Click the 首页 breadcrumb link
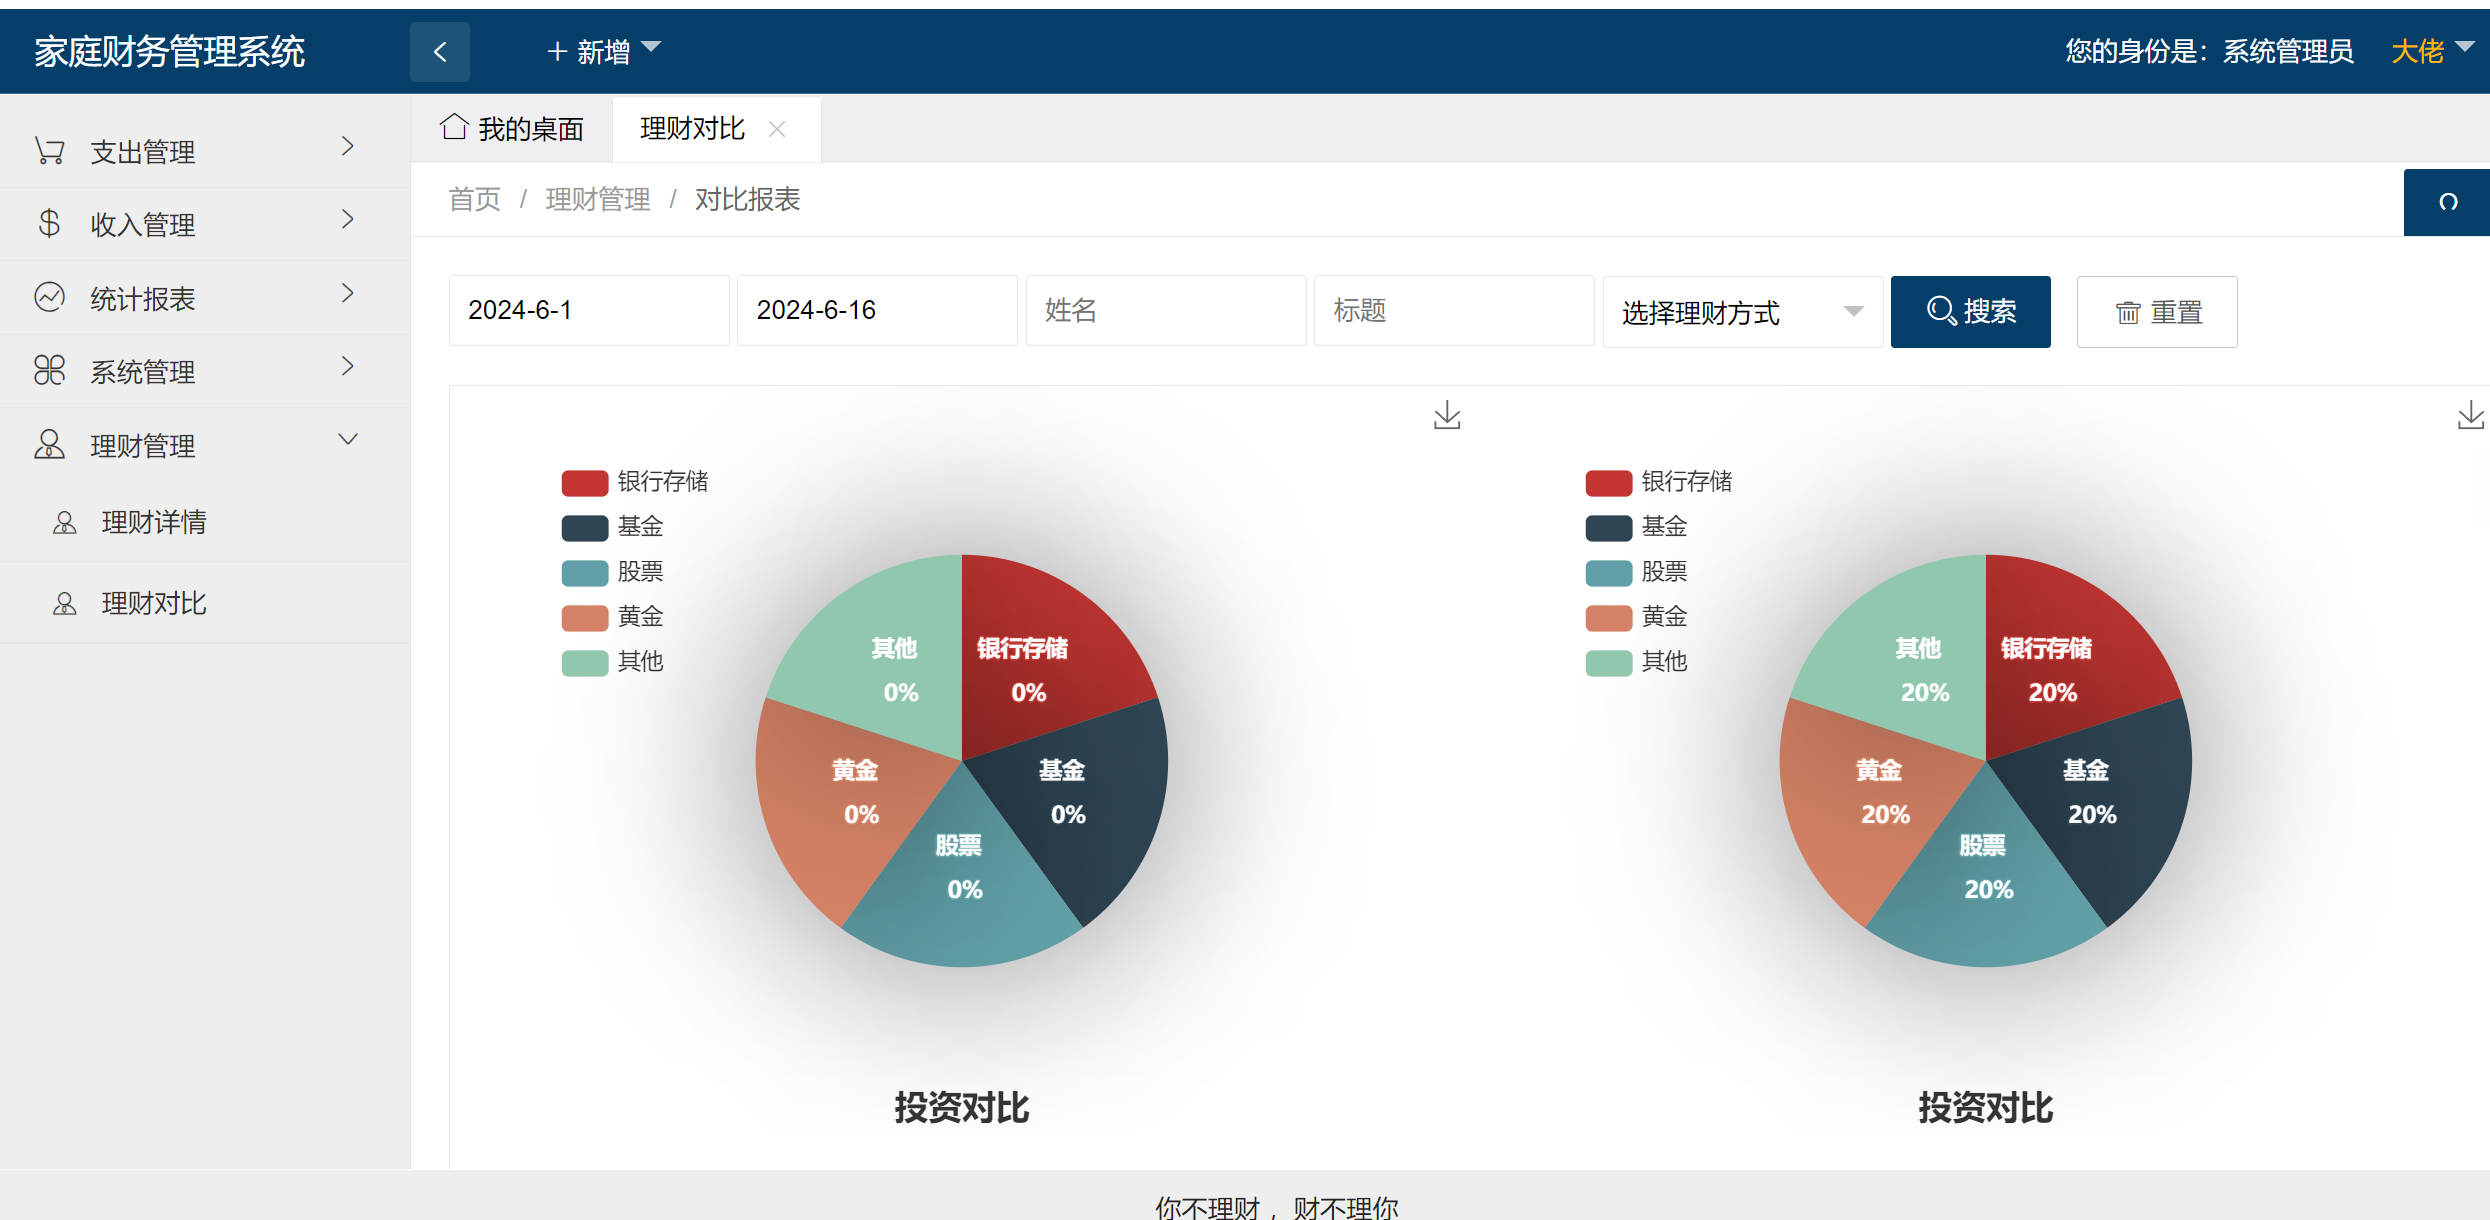The image size is (2490, 1220). tap(474, 200)
